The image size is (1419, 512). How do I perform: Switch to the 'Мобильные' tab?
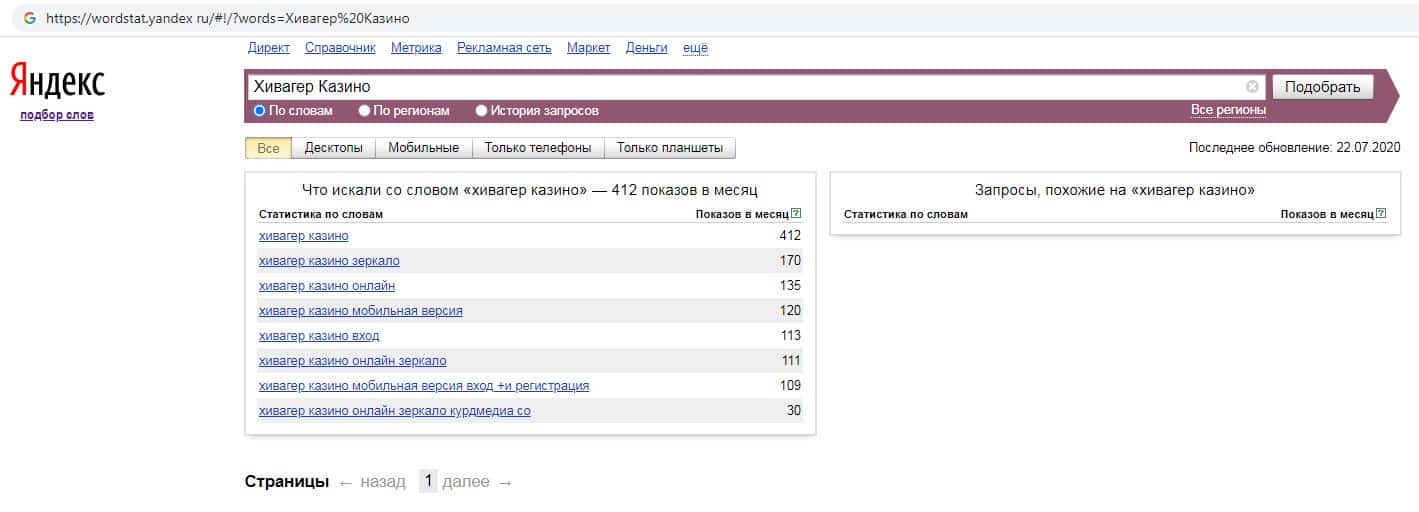pos(423,148)
